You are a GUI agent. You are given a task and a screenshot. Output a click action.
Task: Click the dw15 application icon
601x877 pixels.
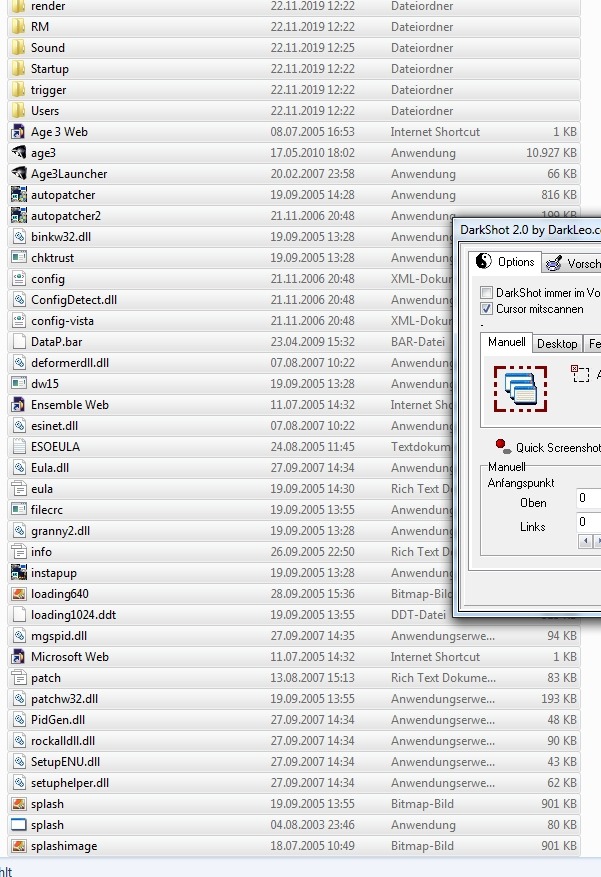(x=18, y=384)
